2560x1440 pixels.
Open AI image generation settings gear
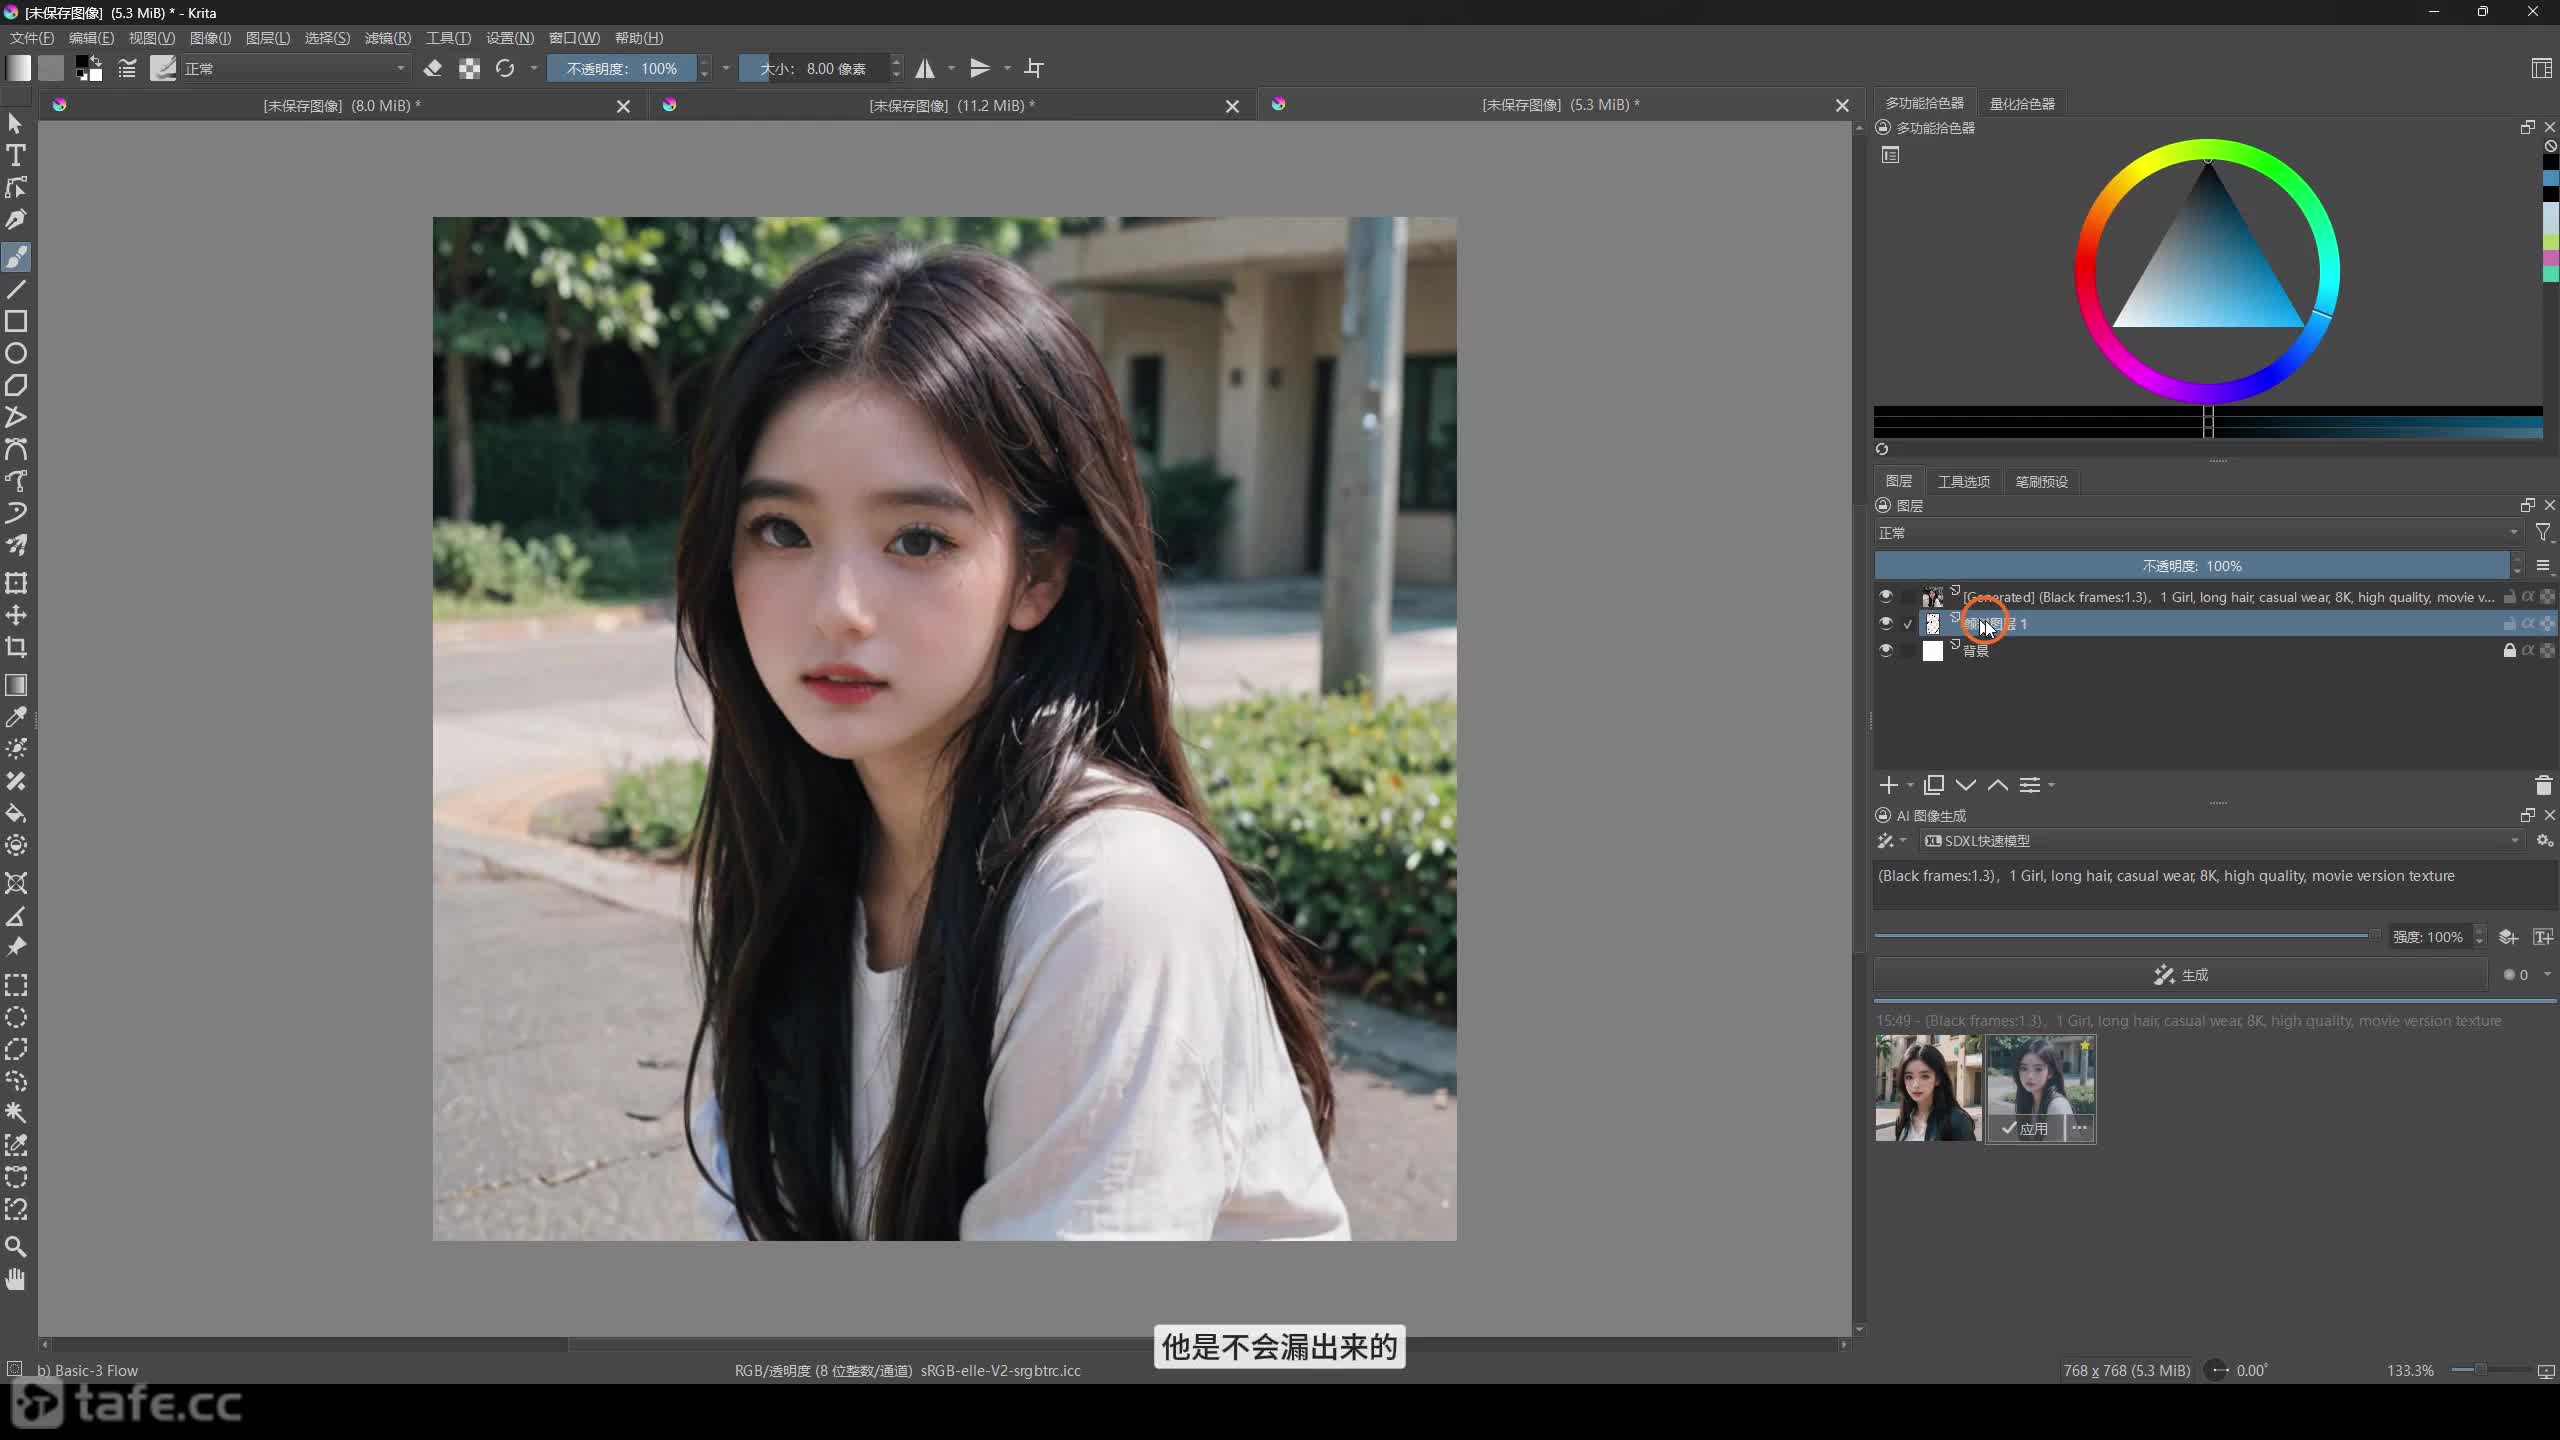point(2545,841)
